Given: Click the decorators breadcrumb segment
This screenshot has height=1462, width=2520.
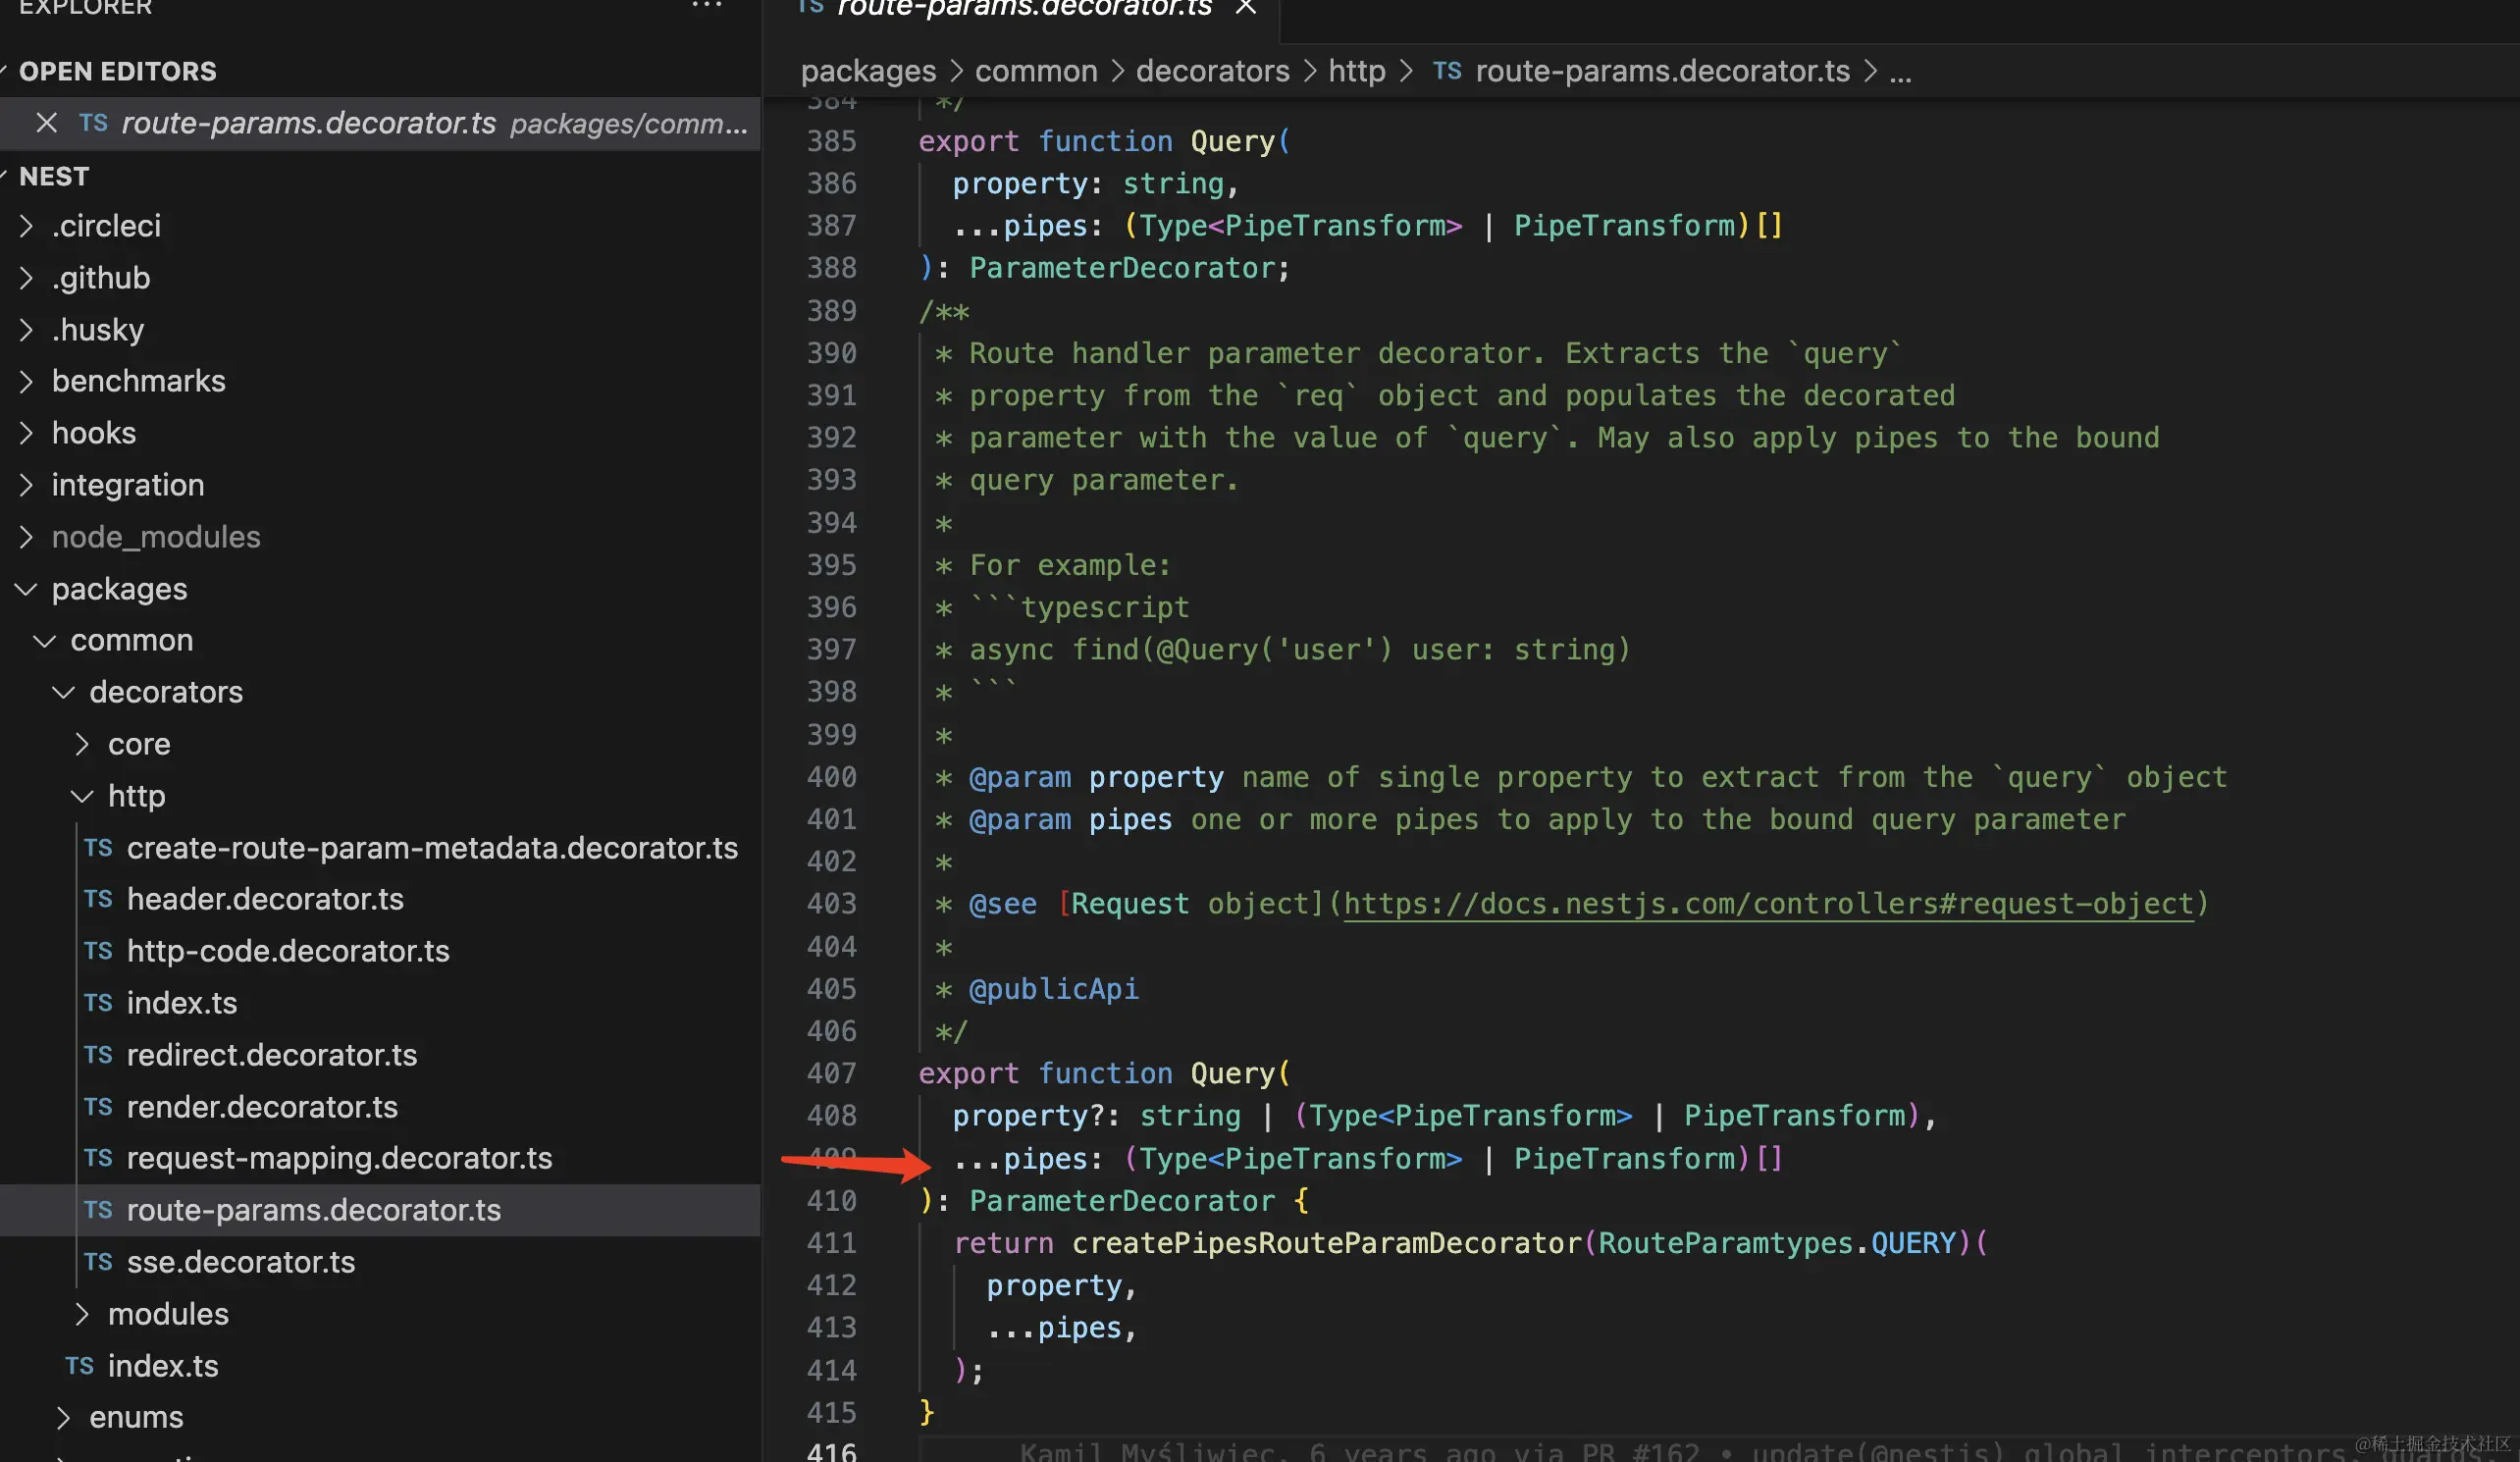Looking at the screenshot, I should click(x=1212, y=71).
